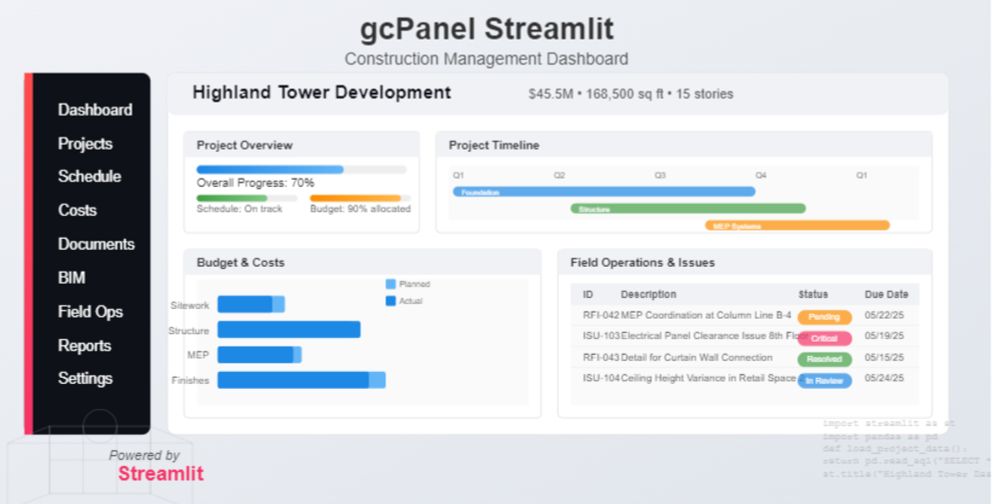Open Field Ops in the sidebar

tap(90, 311)
